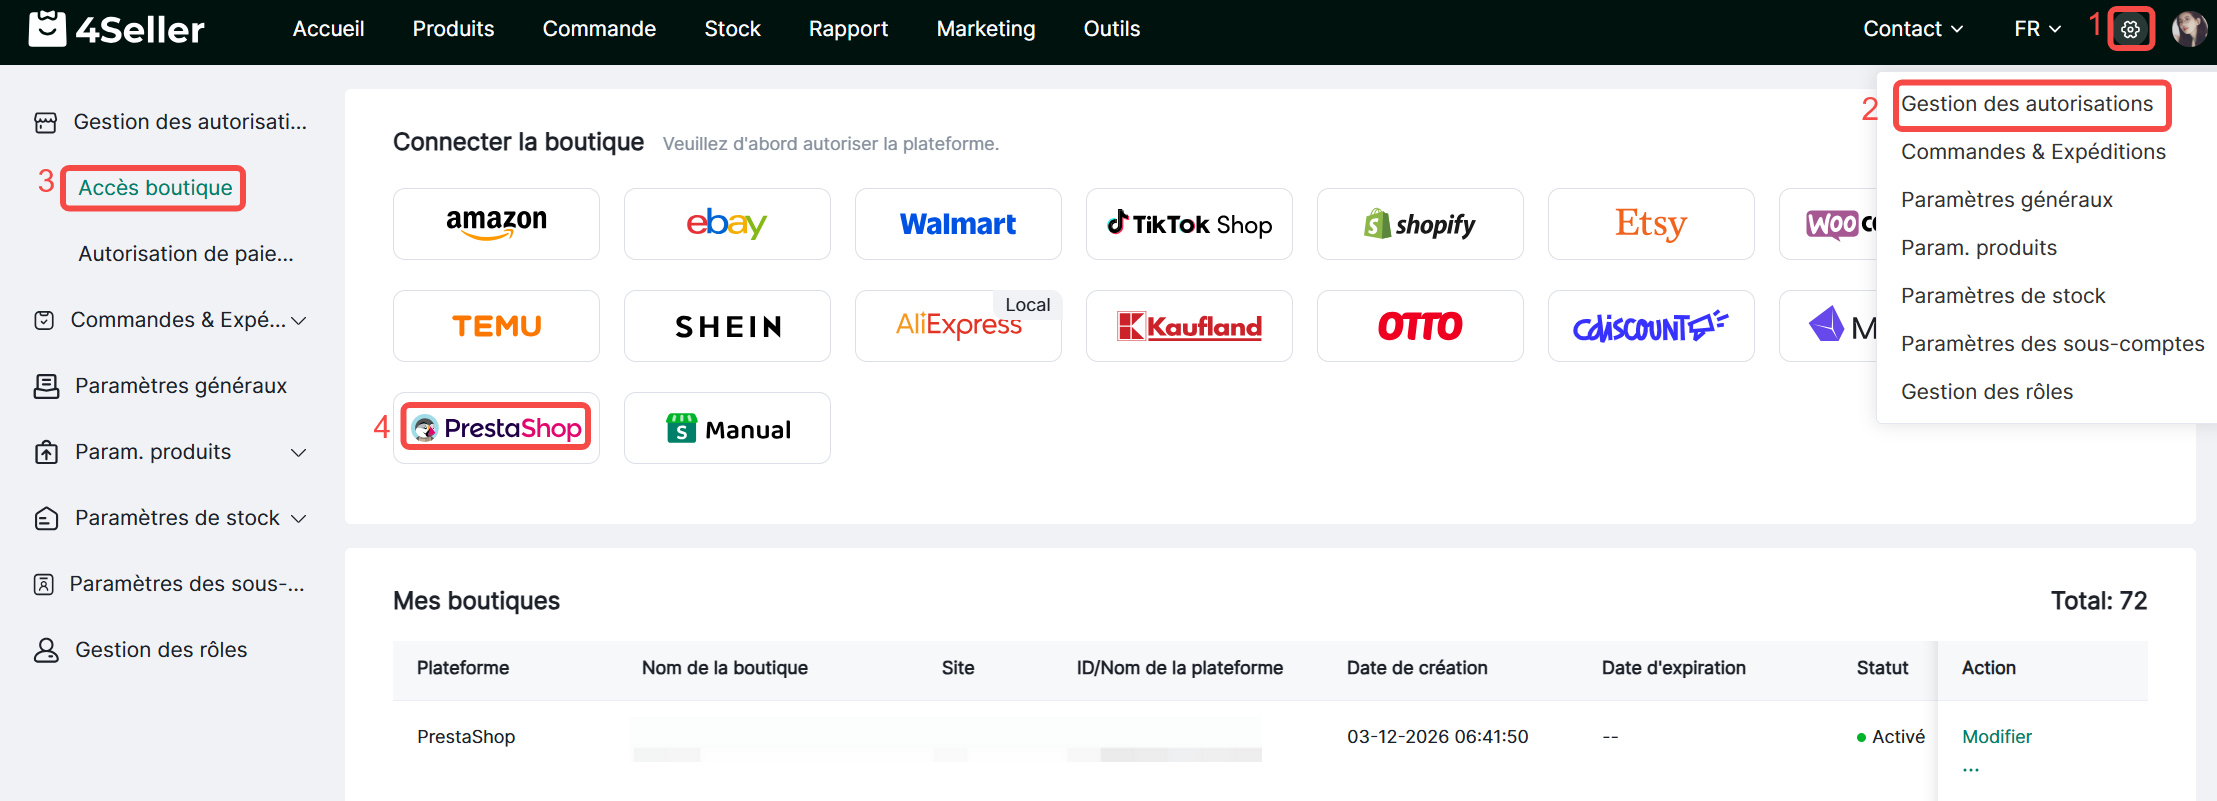This screenshot has width=2217, height=801.
Task: Select the TikTok Shop tile
Action: click(x=1189, y=224)
